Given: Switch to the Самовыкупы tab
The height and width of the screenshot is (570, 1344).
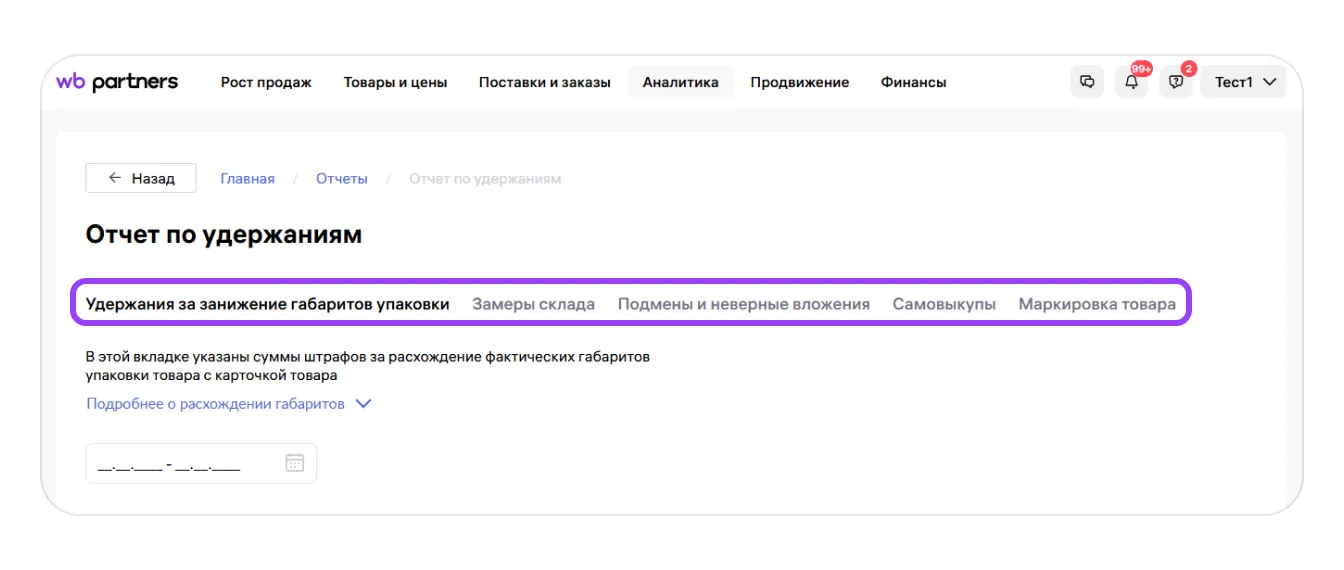Looking at the screenshot, I should (944, 304).
